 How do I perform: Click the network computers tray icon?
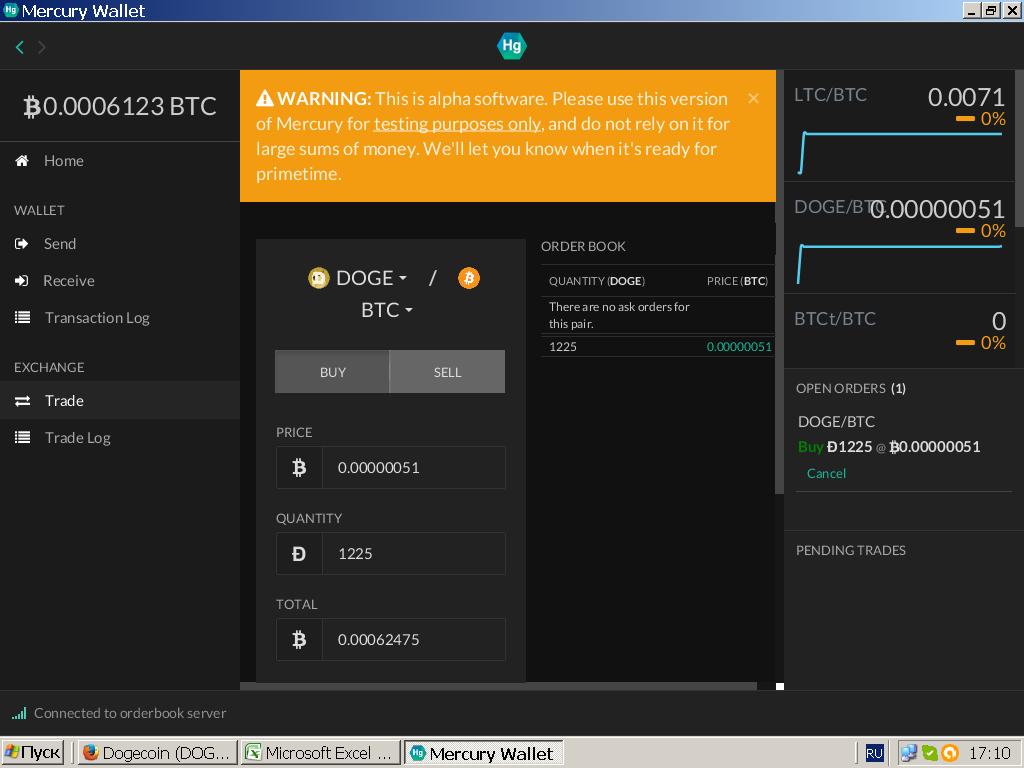click(908, 753)
